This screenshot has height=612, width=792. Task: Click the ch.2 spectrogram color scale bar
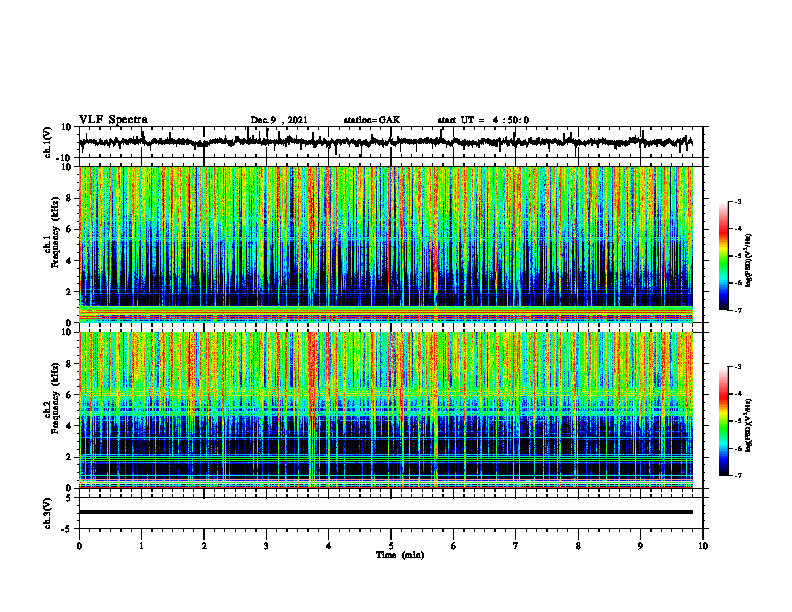tap(723, 421)
